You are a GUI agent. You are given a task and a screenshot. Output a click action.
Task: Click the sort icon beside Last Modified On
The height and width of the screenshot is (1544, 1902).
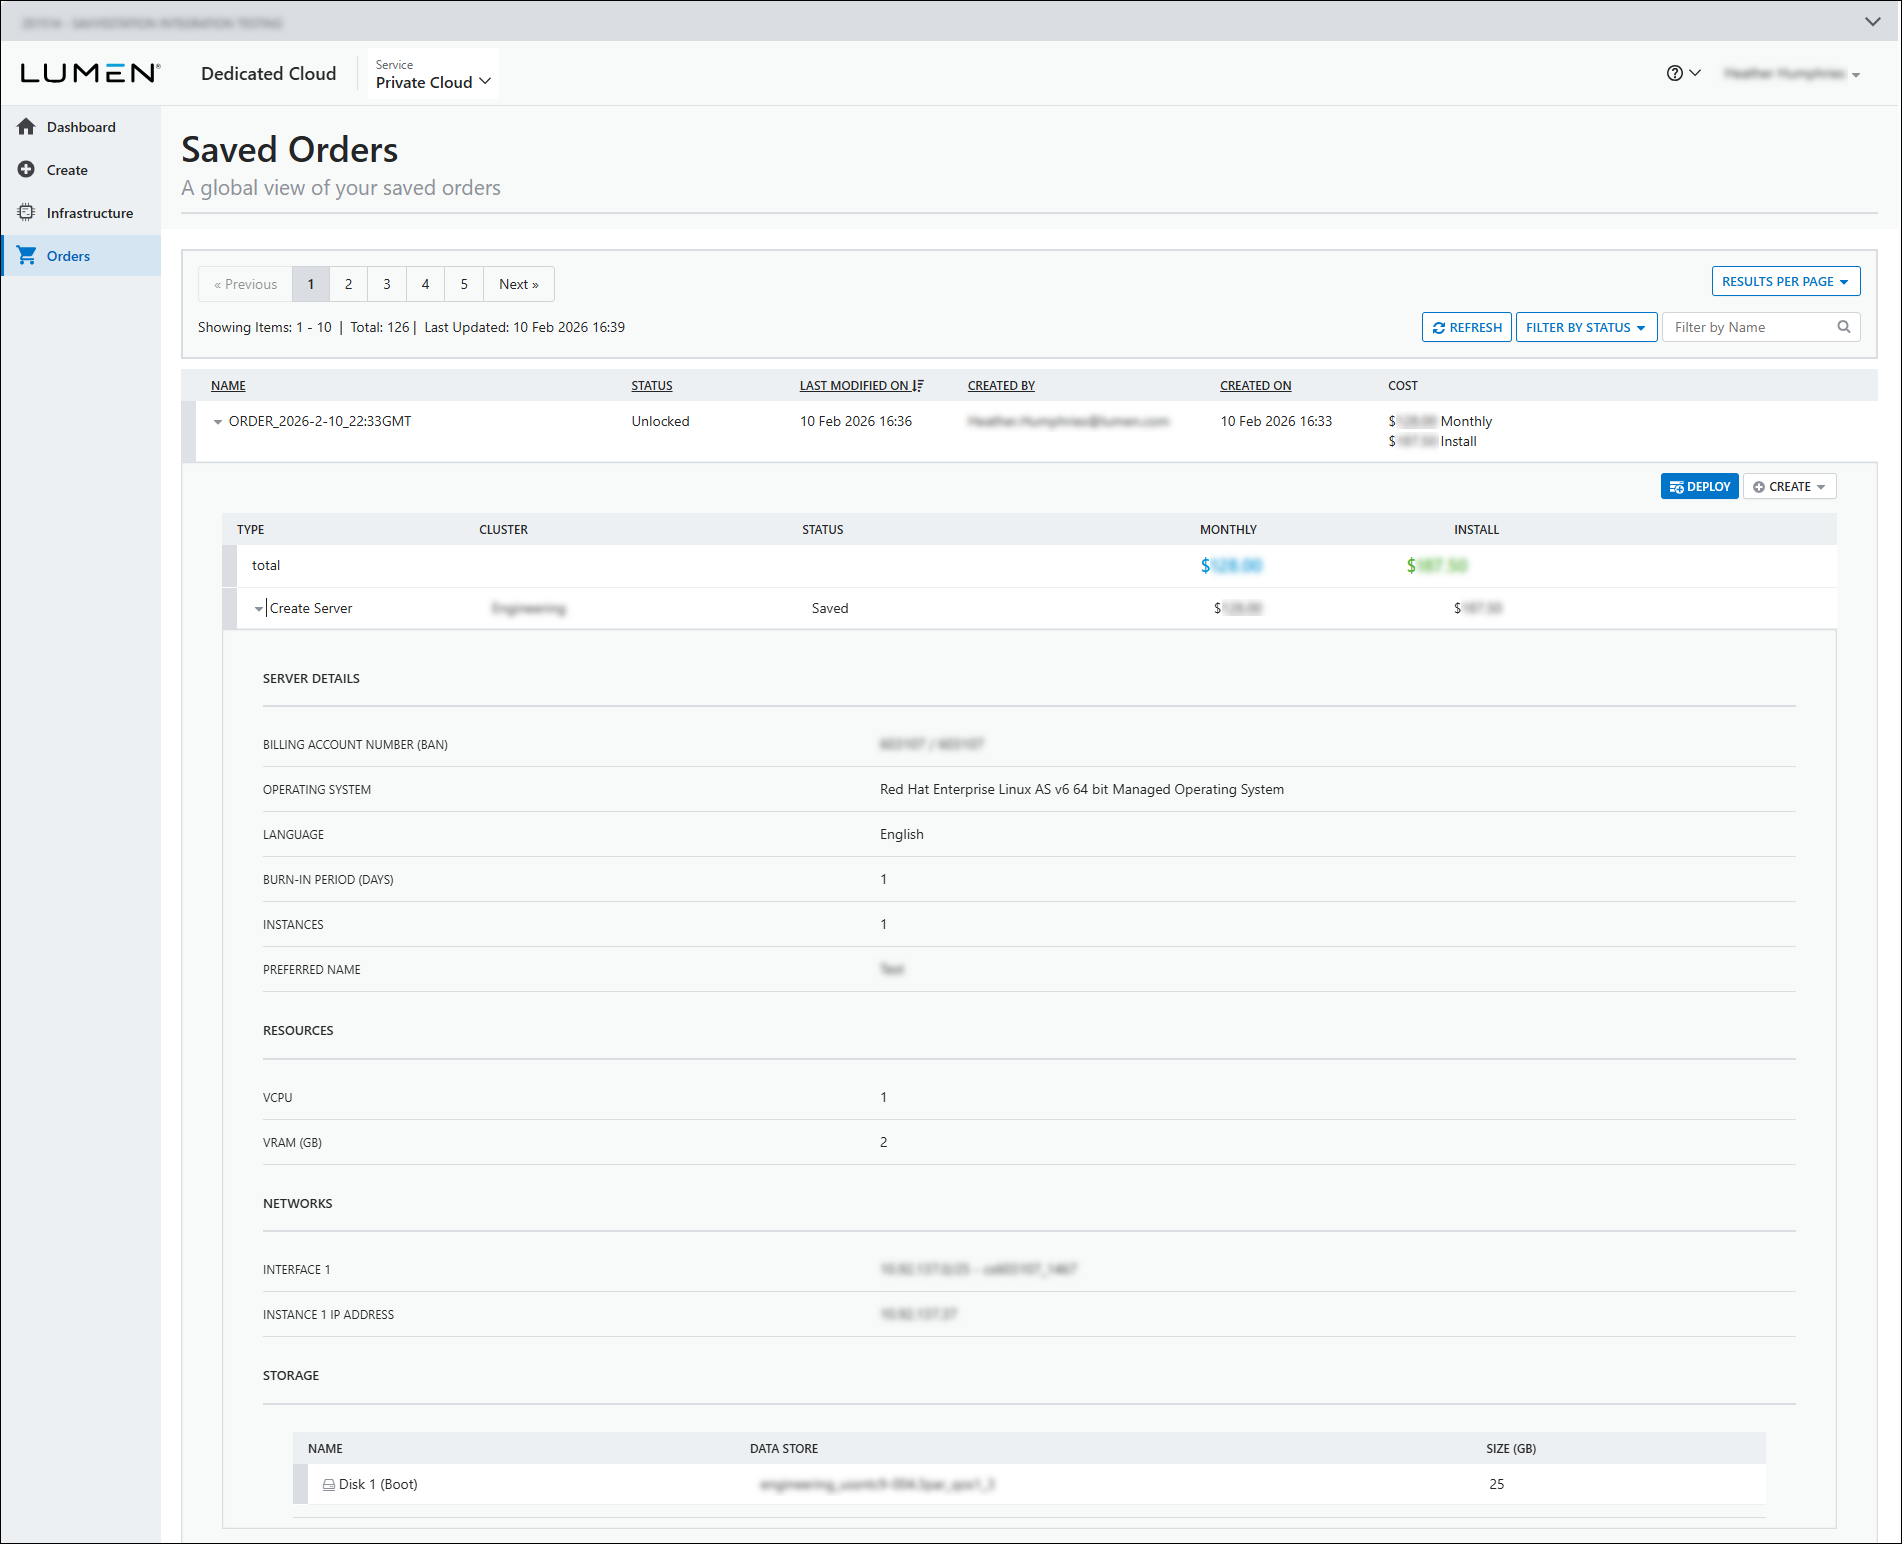click(x=918, y=386)
